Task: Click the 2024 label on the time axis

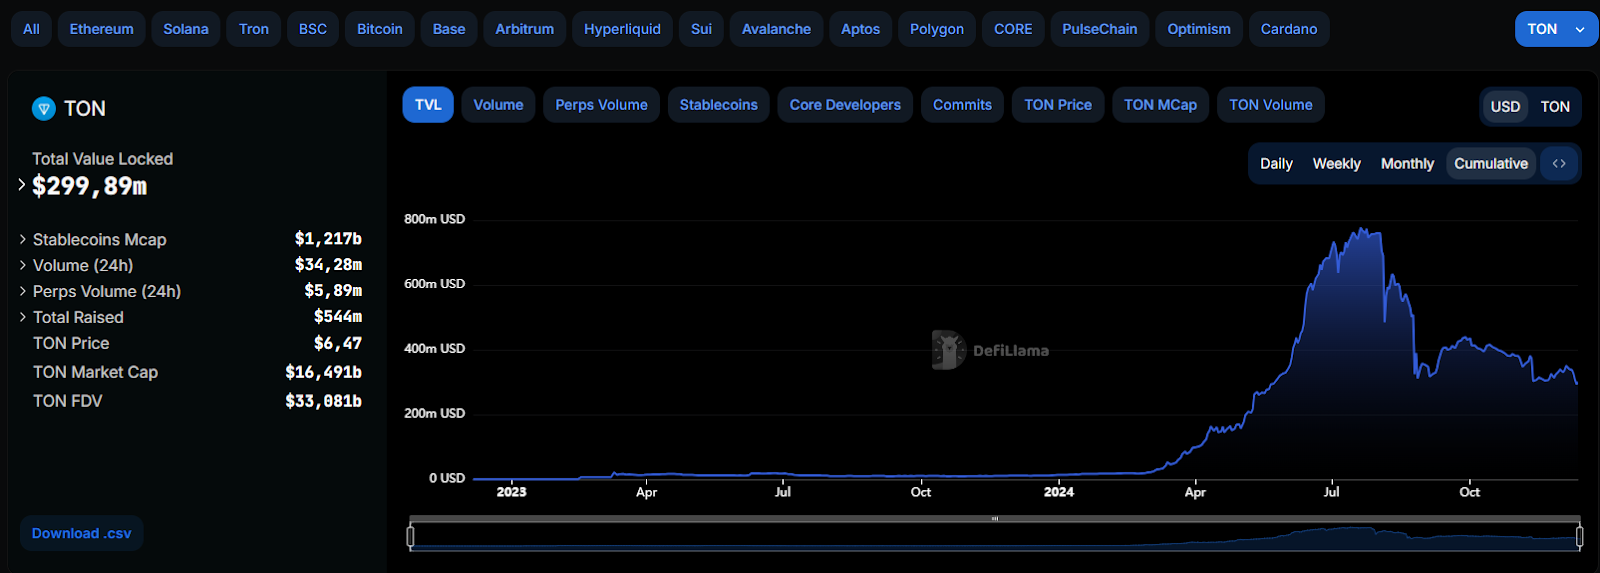Action: point(1059,492)
